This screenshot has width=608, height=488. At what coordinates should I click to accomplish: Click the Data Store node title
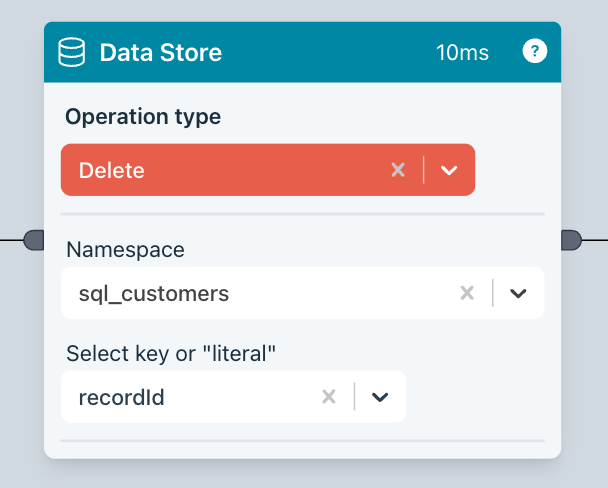pyautogui.click(x=160, y=52)
